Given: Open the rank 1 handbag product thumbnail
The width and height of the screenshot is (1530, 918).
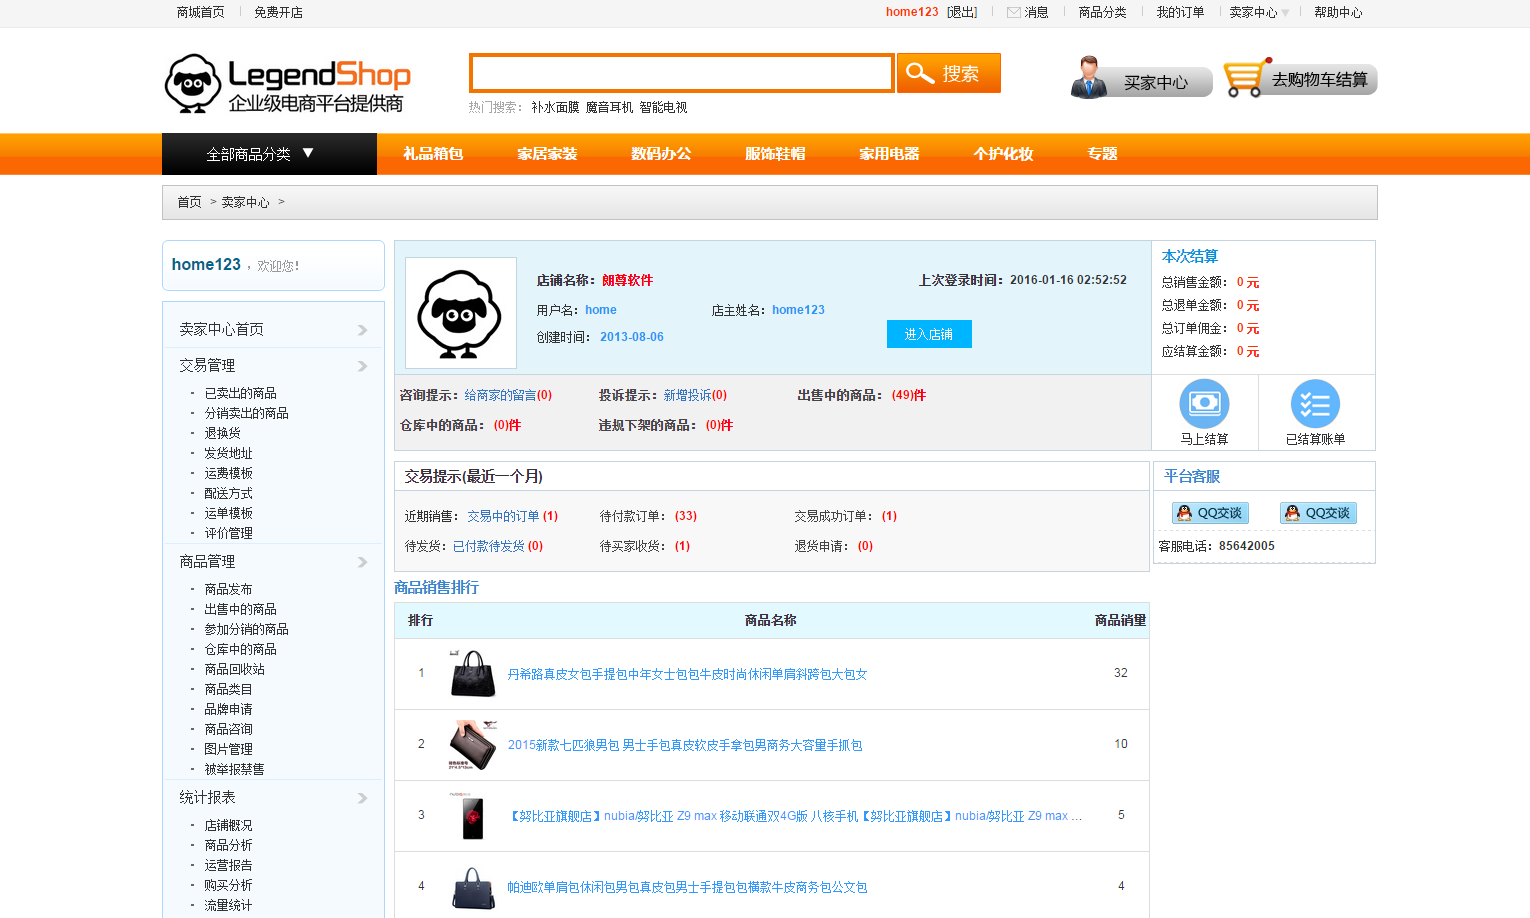Looking at the screenshot, I should pyautogui.click(x=473, y=673).
